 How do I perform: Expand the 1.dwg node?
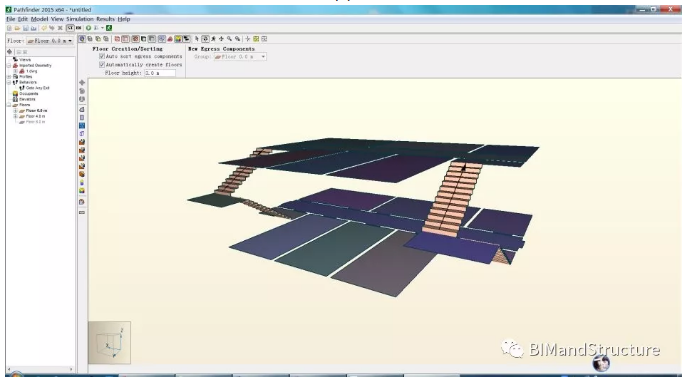(15, 71)
